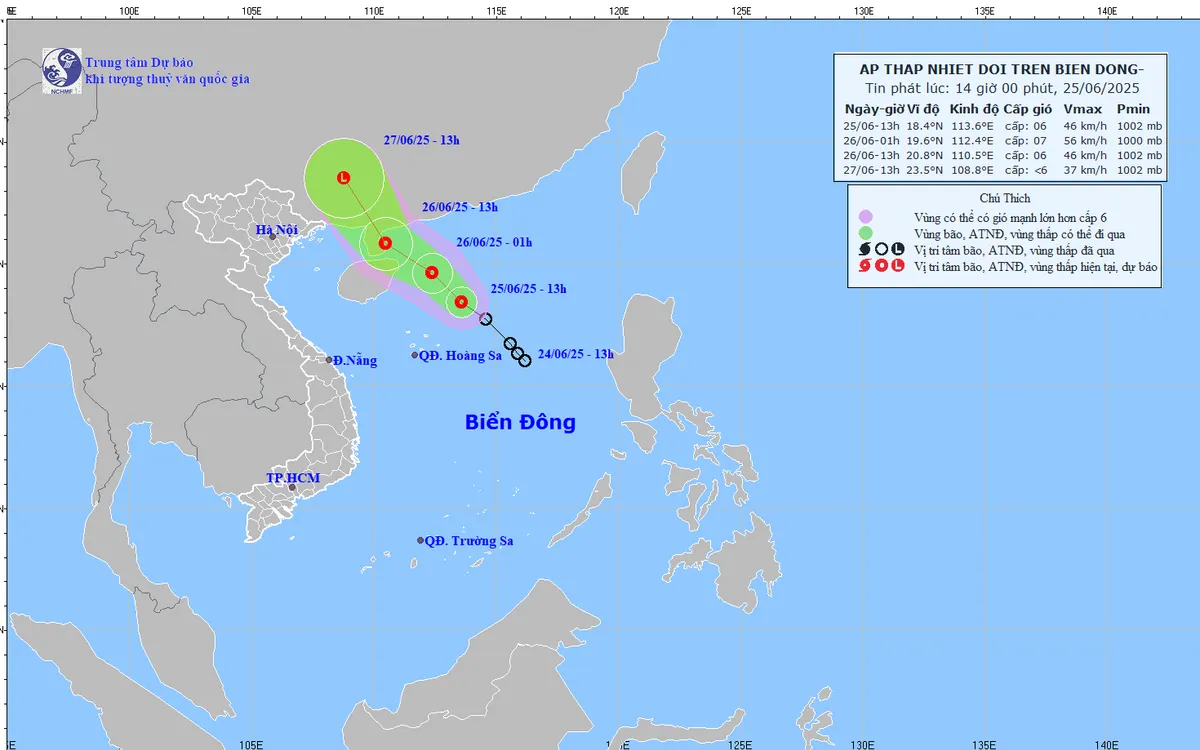The image size is (1200, 750).
Task: Click the 'Cấp gió' column header
Action: pyautogui.click(x=1028, y=109)
